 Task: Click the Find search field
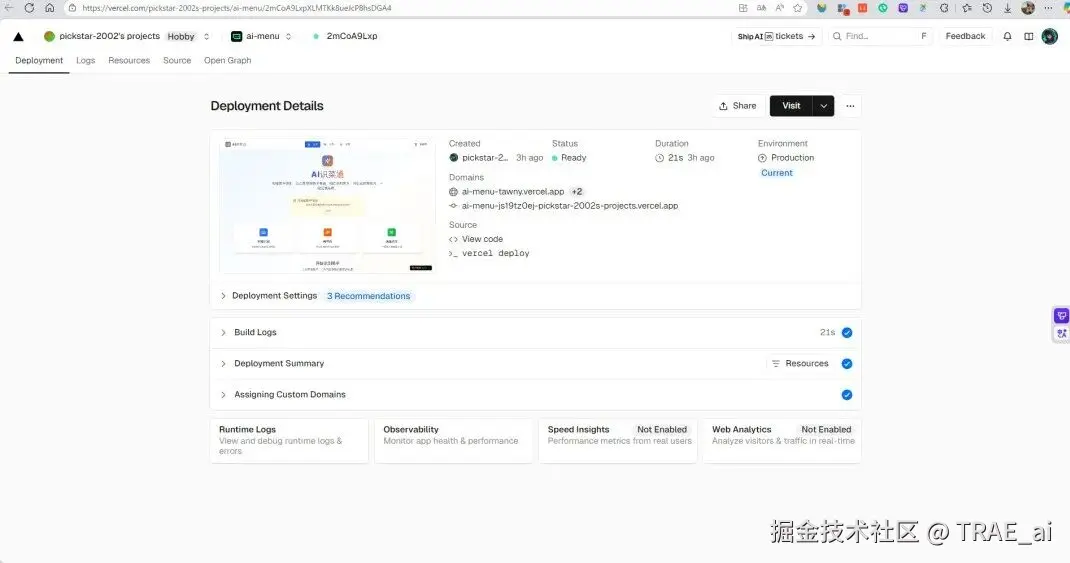pyautogui.click(x=880, y=36)
